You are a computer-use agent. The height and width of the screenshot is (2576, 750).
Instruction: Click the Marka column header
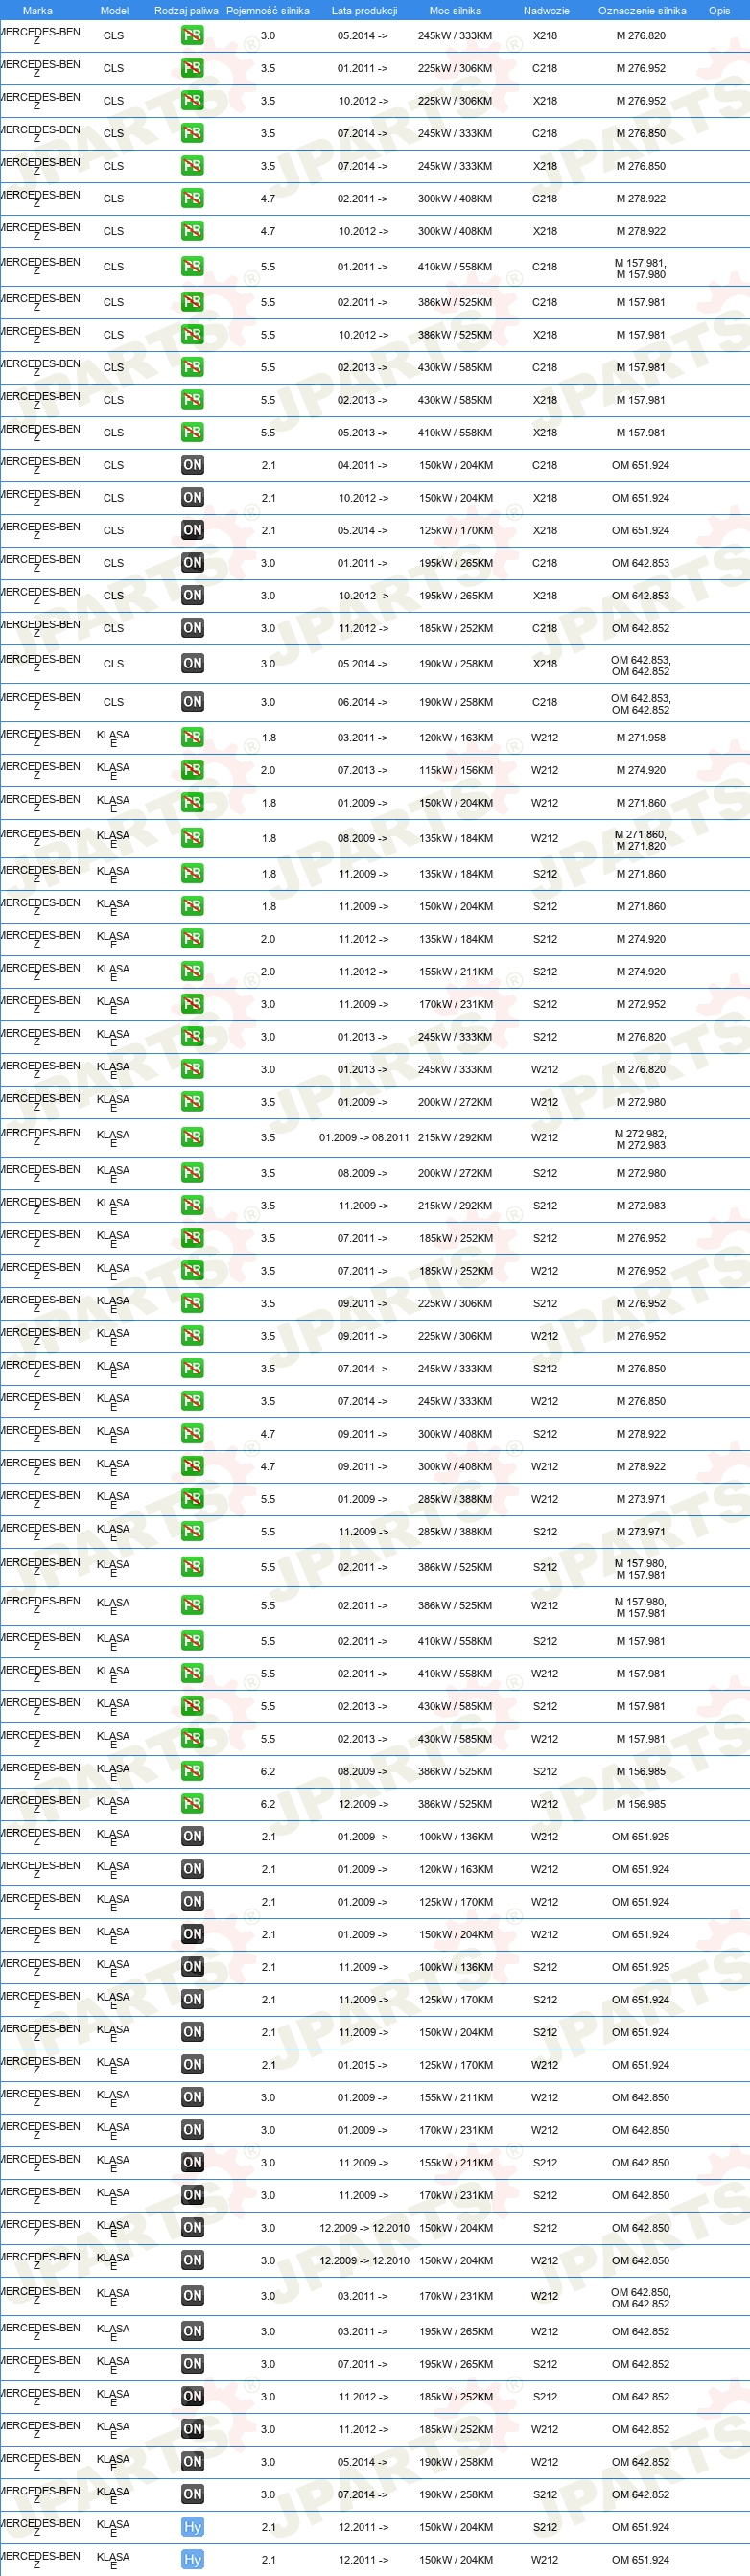point(37,10)
